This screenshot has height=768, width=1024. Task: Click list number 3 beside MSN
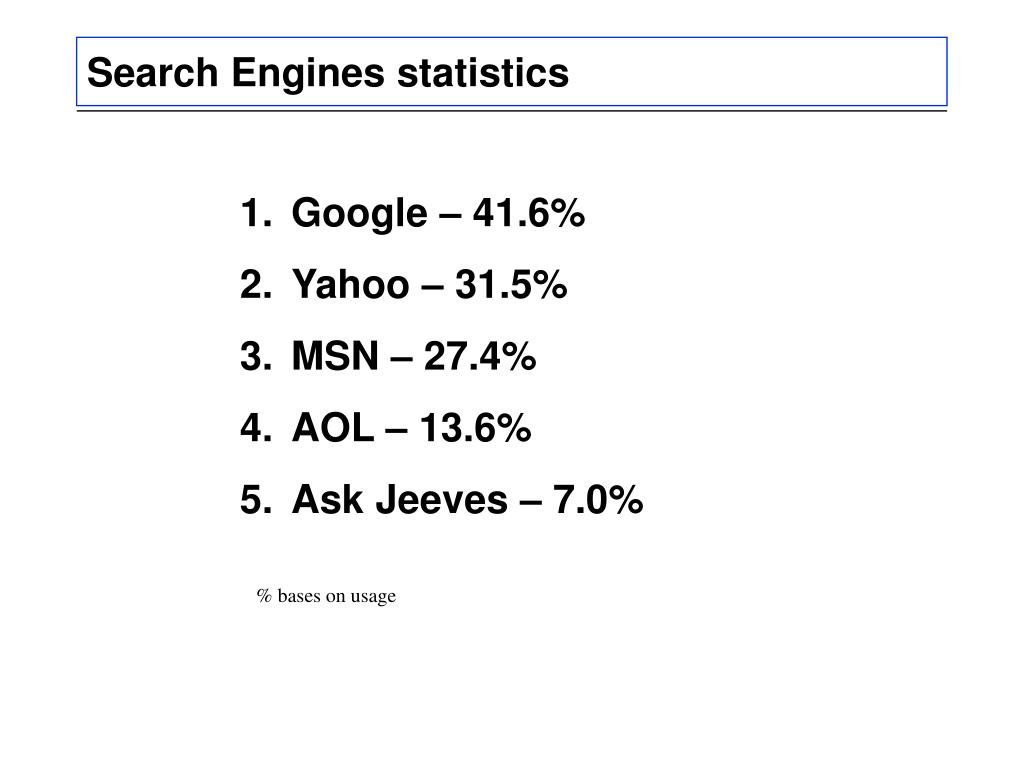[x=255, y=357]
